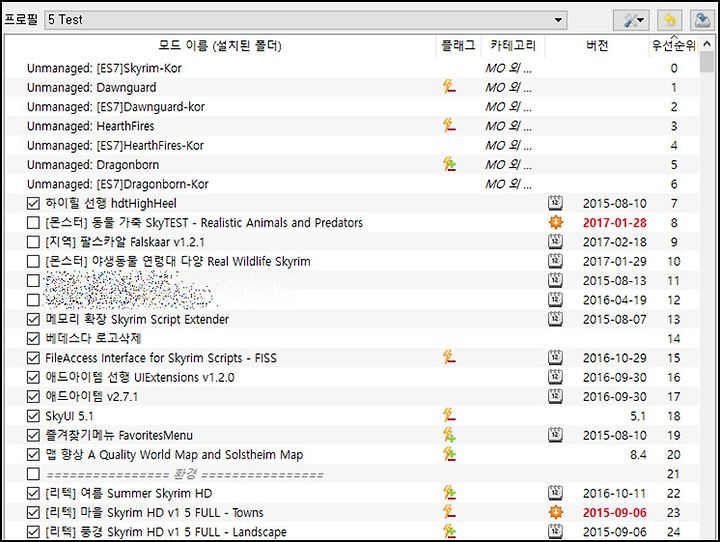720x542 pixels.
Task: Sort by the 버전 column header
Action: point(597,45)
